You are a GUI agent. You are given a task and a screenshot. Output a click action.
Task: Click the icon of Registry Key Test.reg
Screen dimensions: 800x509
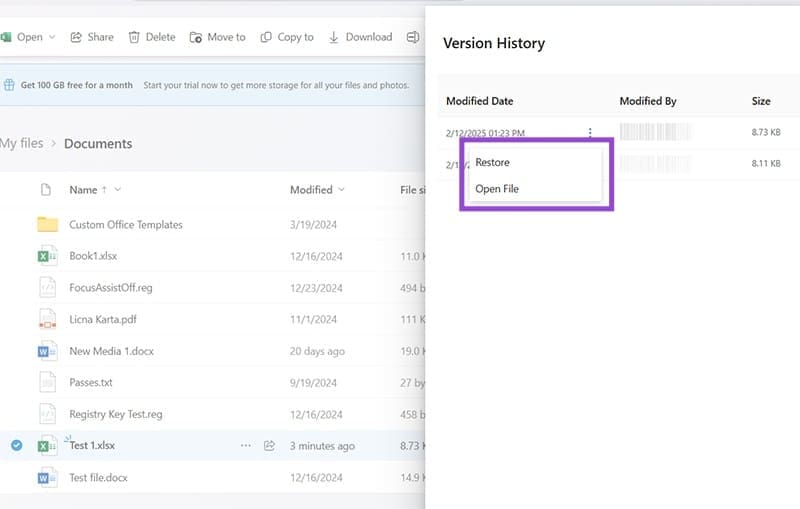click(x=47, y=414)
